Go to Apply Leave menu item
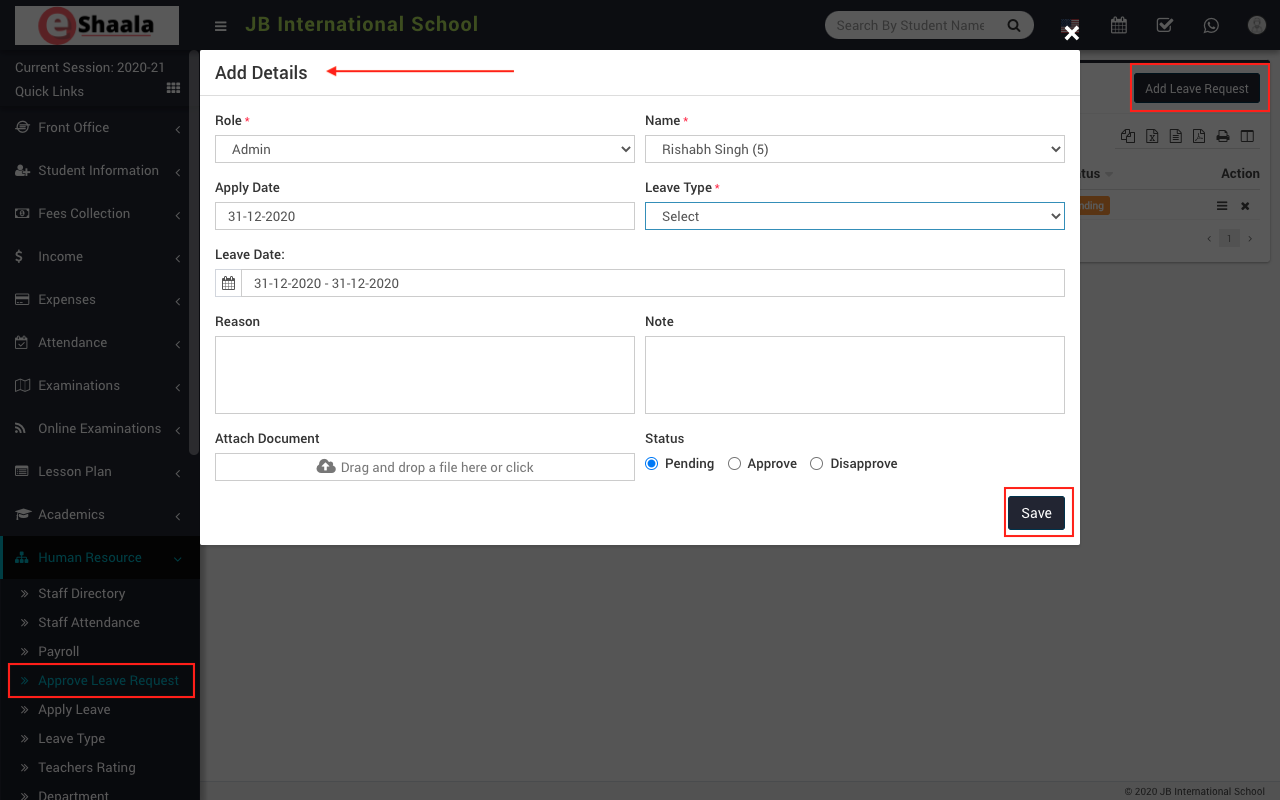The width and height of the screenshot is (1280, 800). [x=74, y=709]
